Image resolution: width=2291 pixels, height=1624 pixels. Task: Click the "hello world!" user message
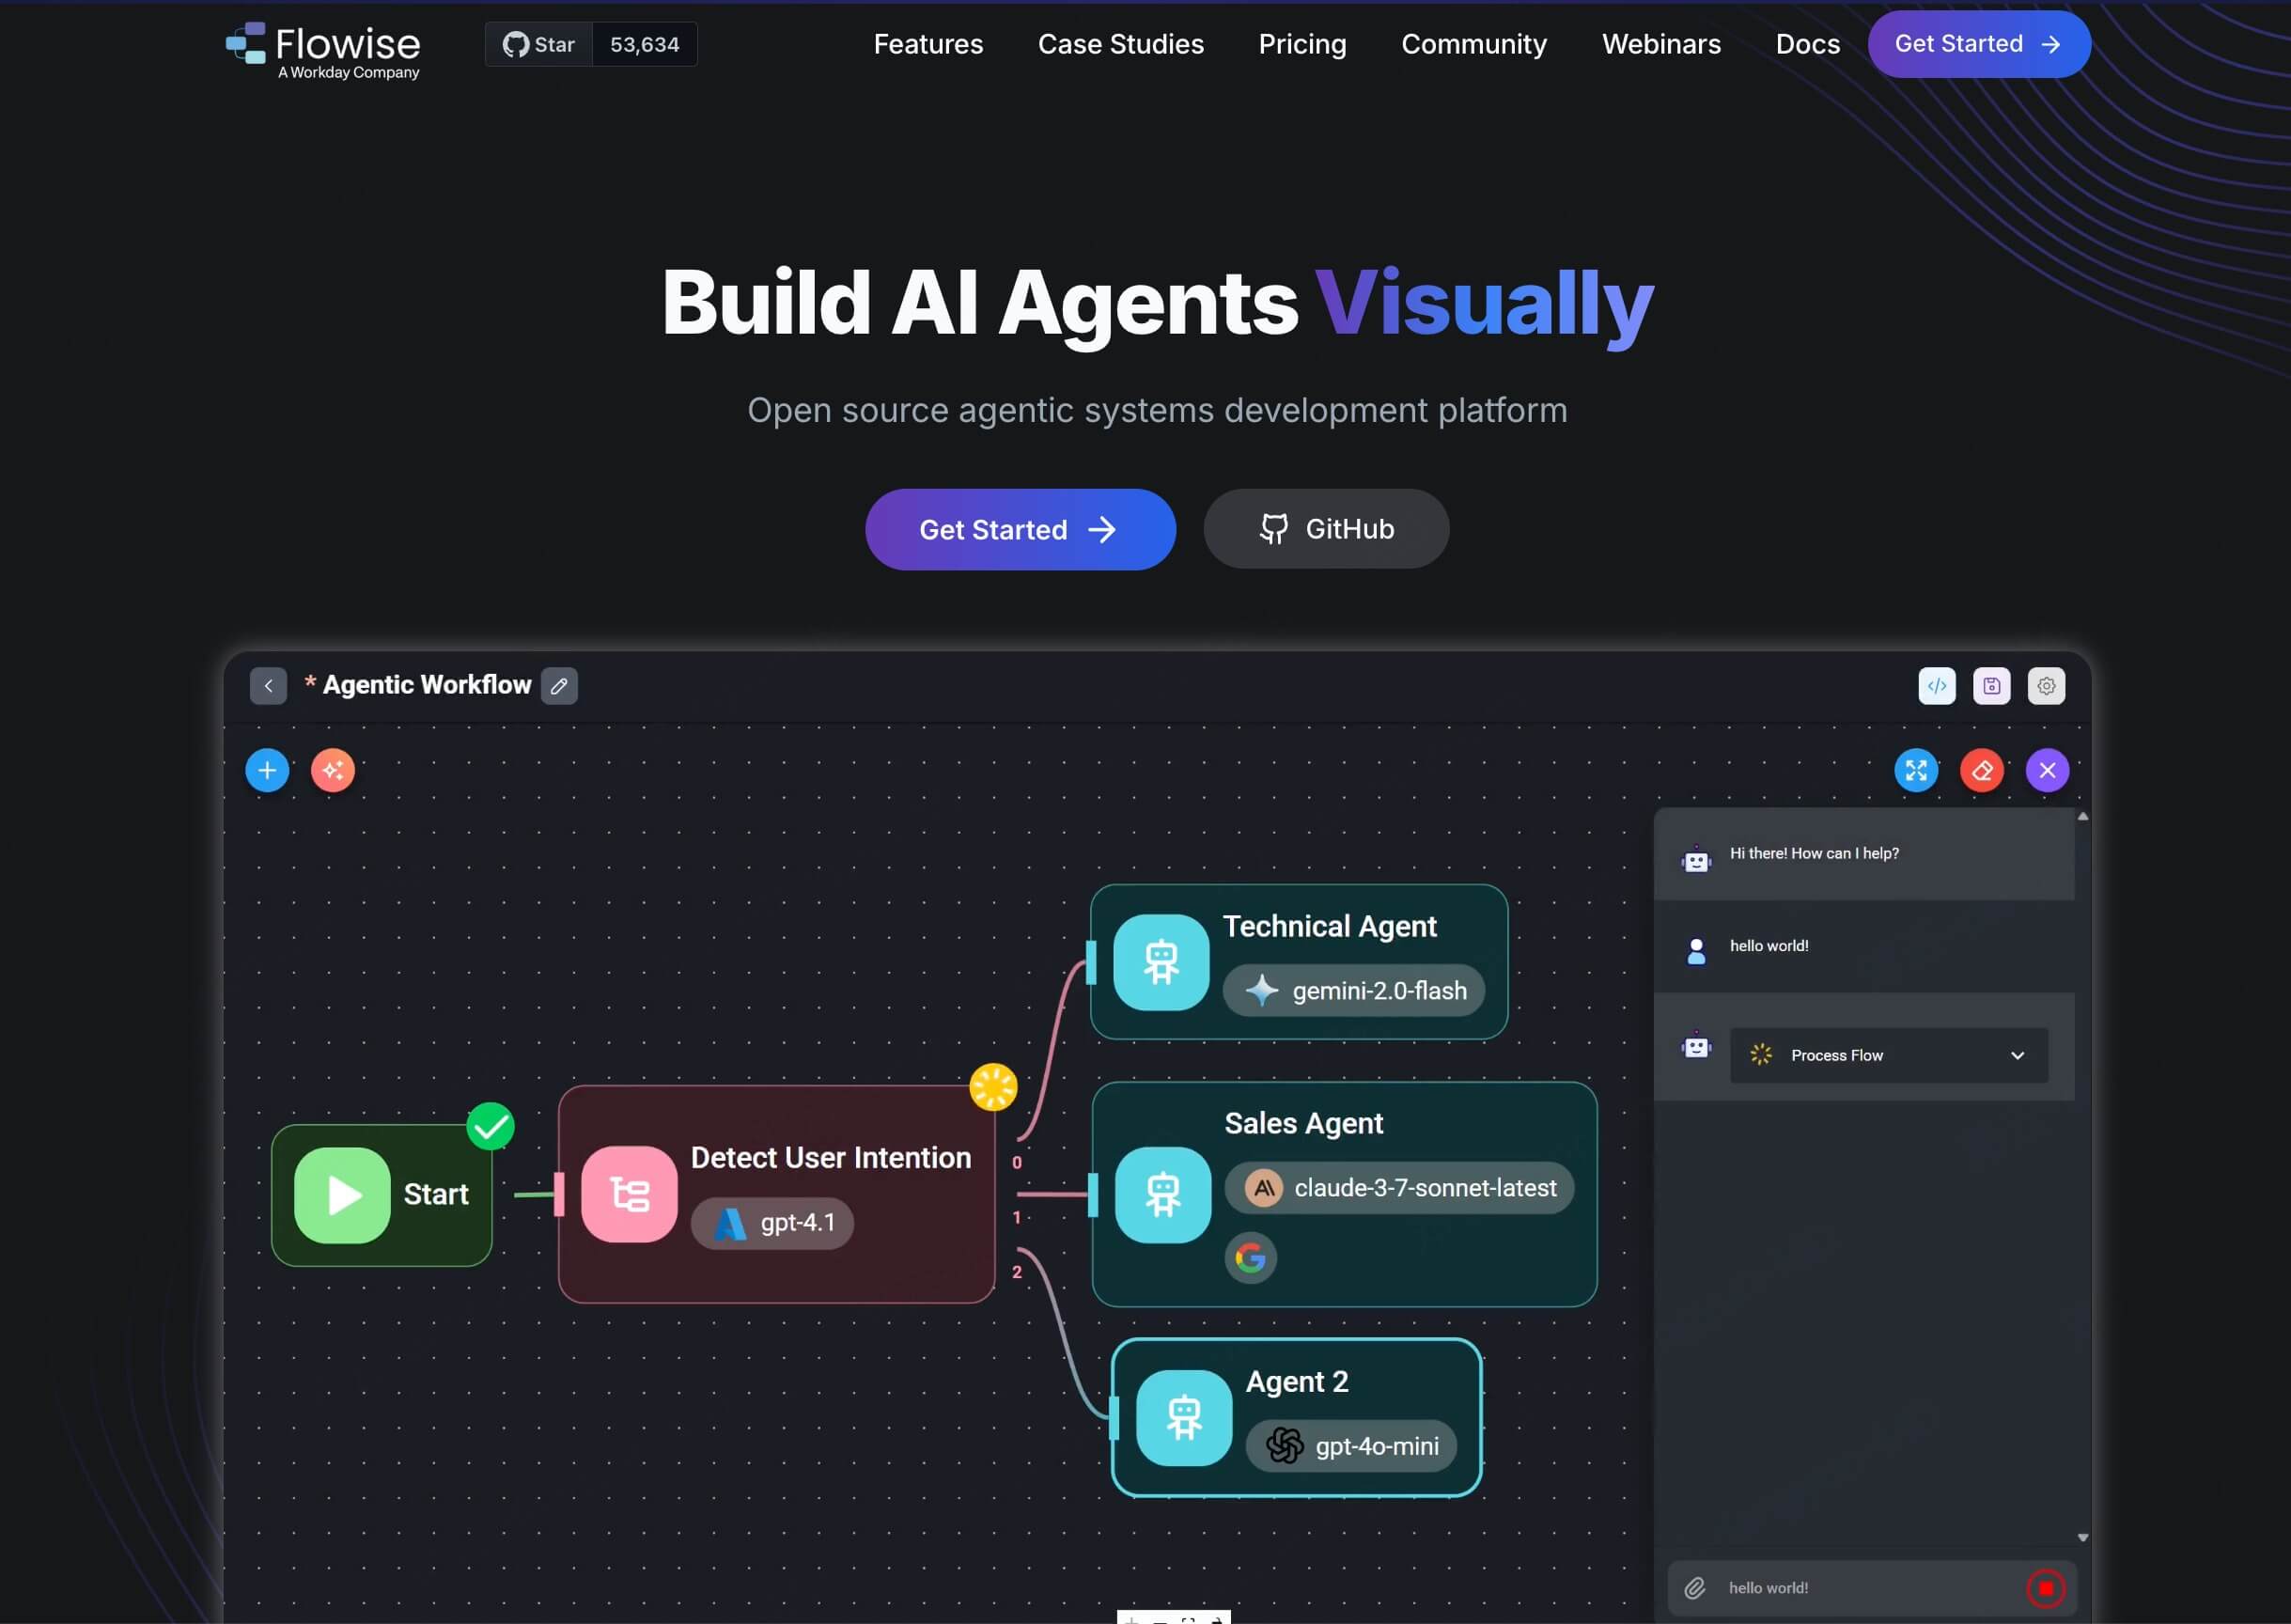click(x=1769, y=946)
